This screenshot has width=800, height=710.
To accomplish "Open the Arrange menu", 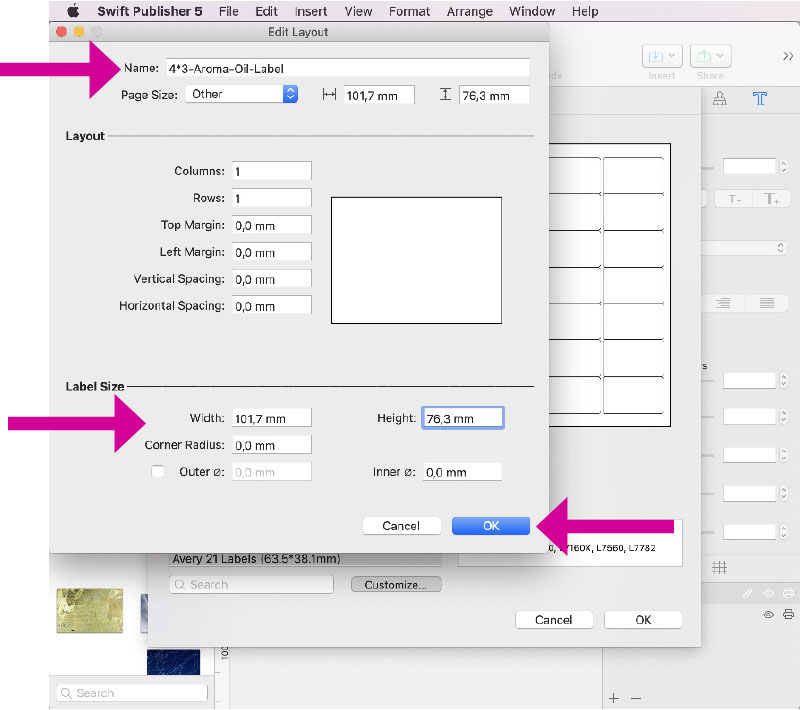I will tap(469, 11).
